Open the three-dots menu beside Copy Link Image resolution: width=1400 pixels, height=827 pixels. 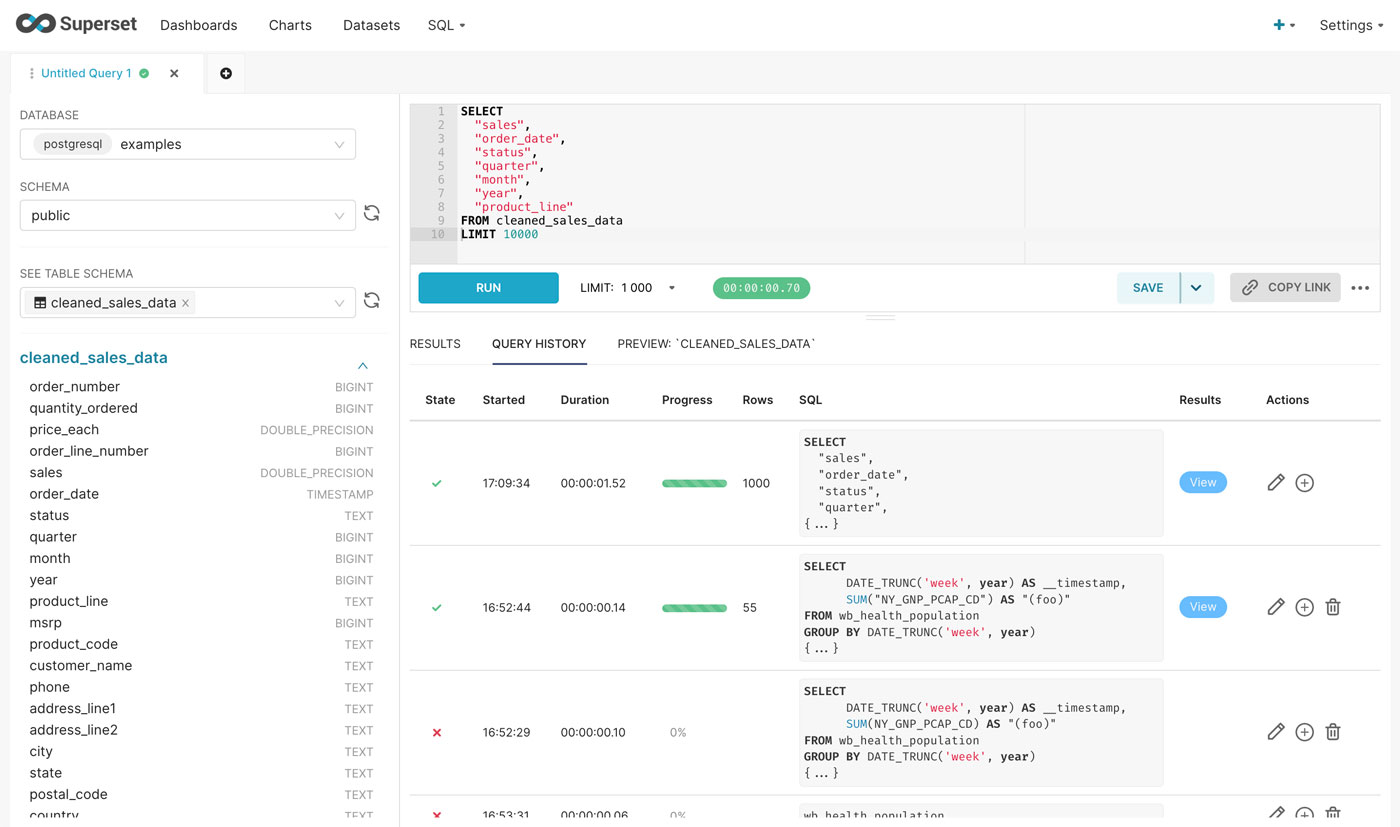coord(1359,288)
